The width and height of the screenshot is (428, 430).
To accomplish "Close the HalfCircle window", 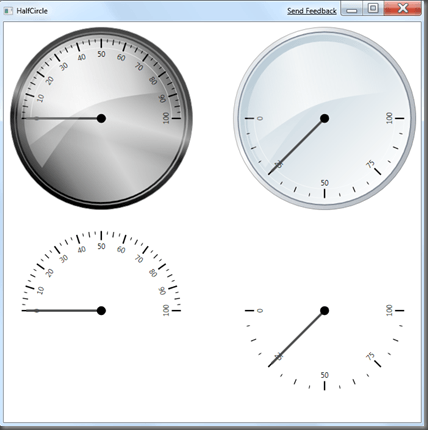I will pos(403,8).
